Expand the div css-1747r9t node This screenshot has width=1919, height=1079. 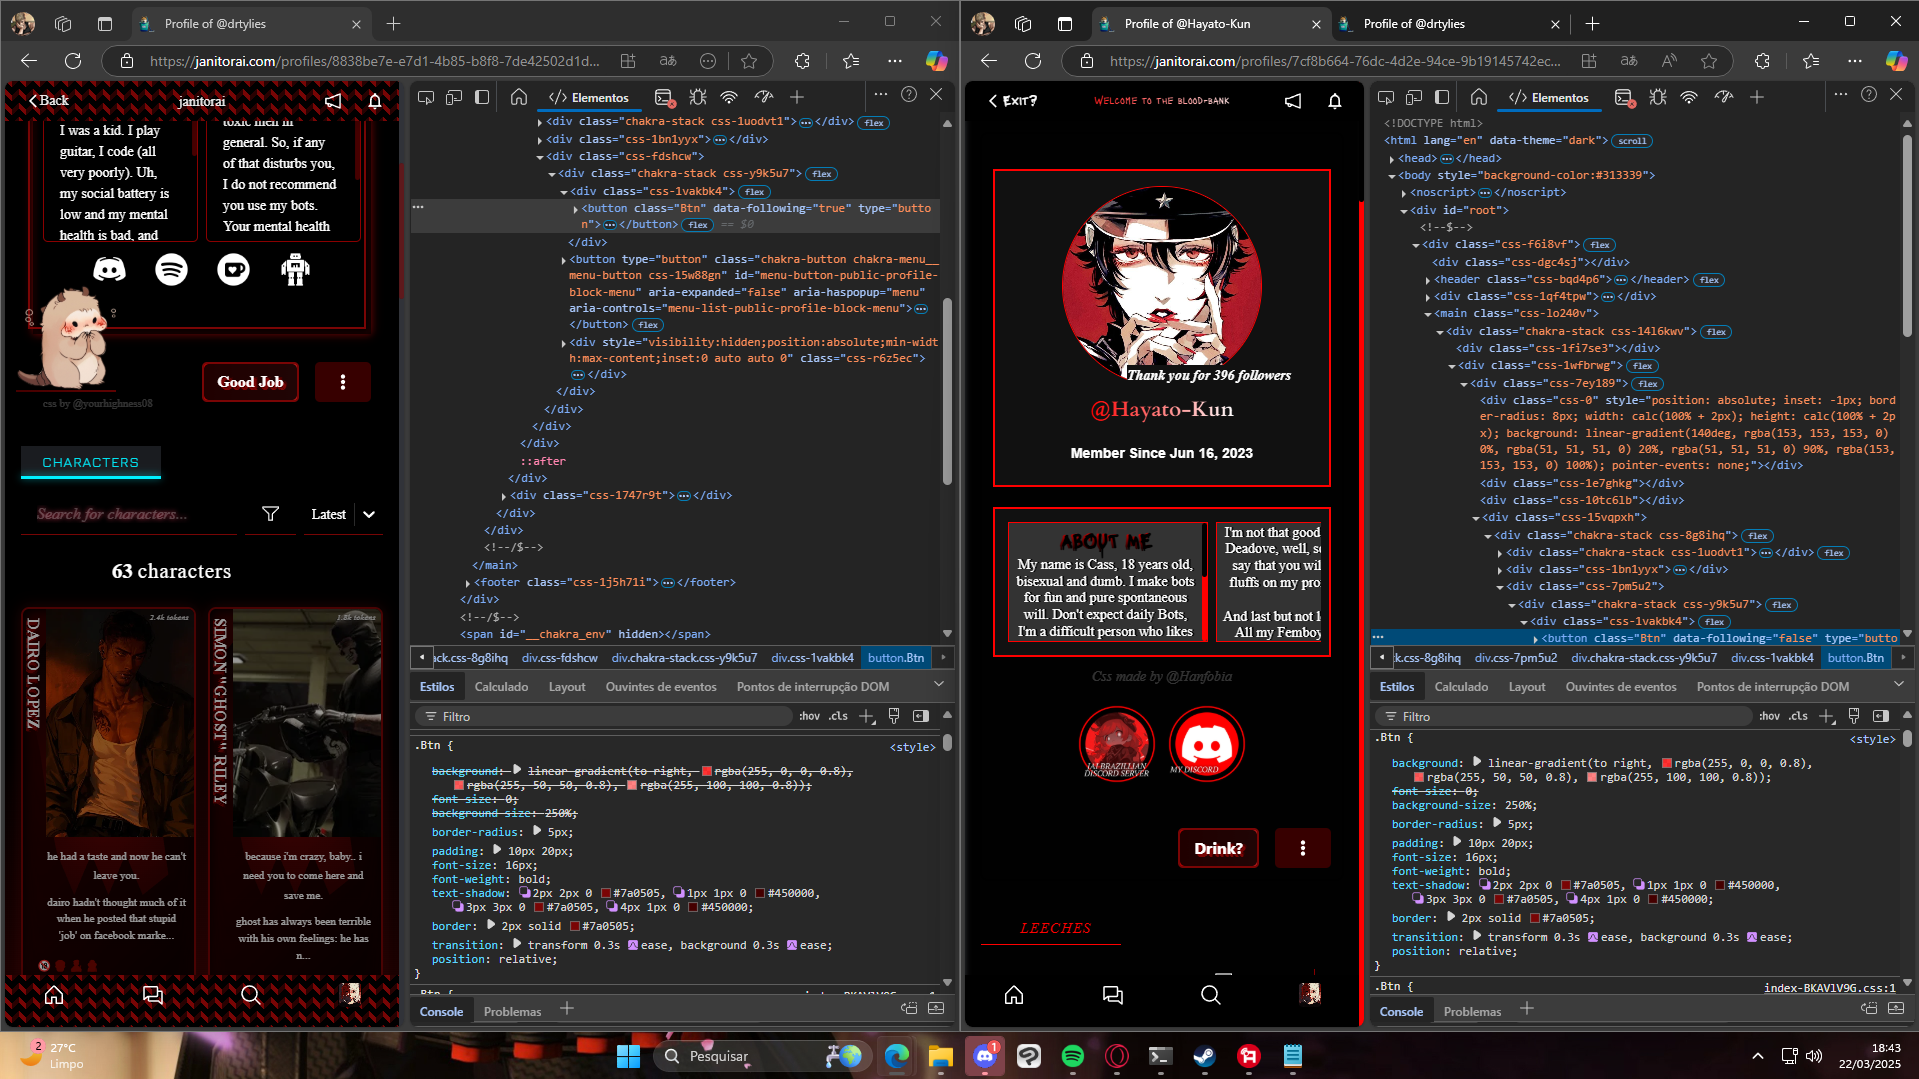click(x=504, y=496)
